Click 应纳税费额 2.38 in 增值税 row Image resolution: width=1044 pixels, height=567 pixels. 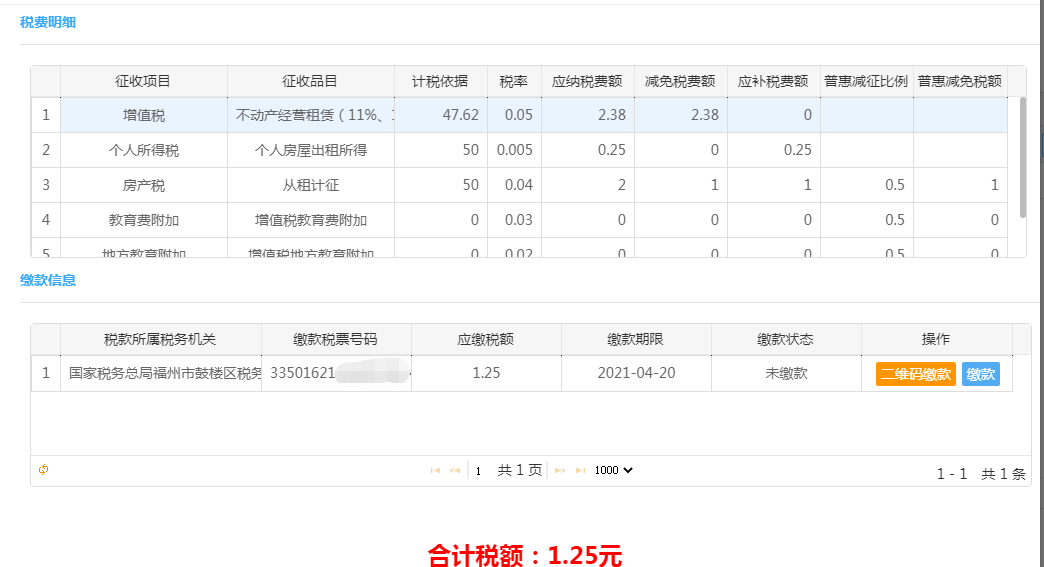pyautogui.click(x=587, y=115)
